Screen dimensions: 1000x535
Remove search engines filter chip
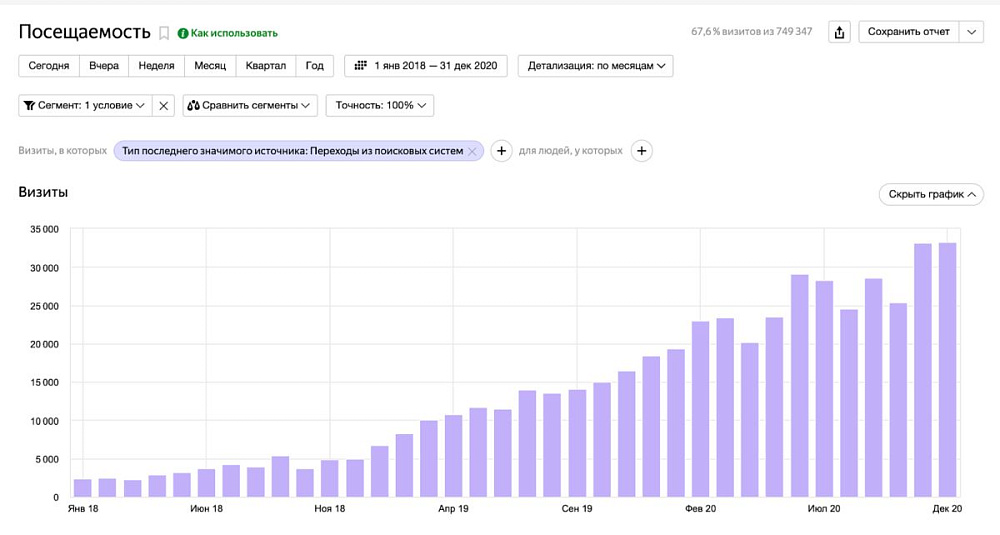point(473,151)
